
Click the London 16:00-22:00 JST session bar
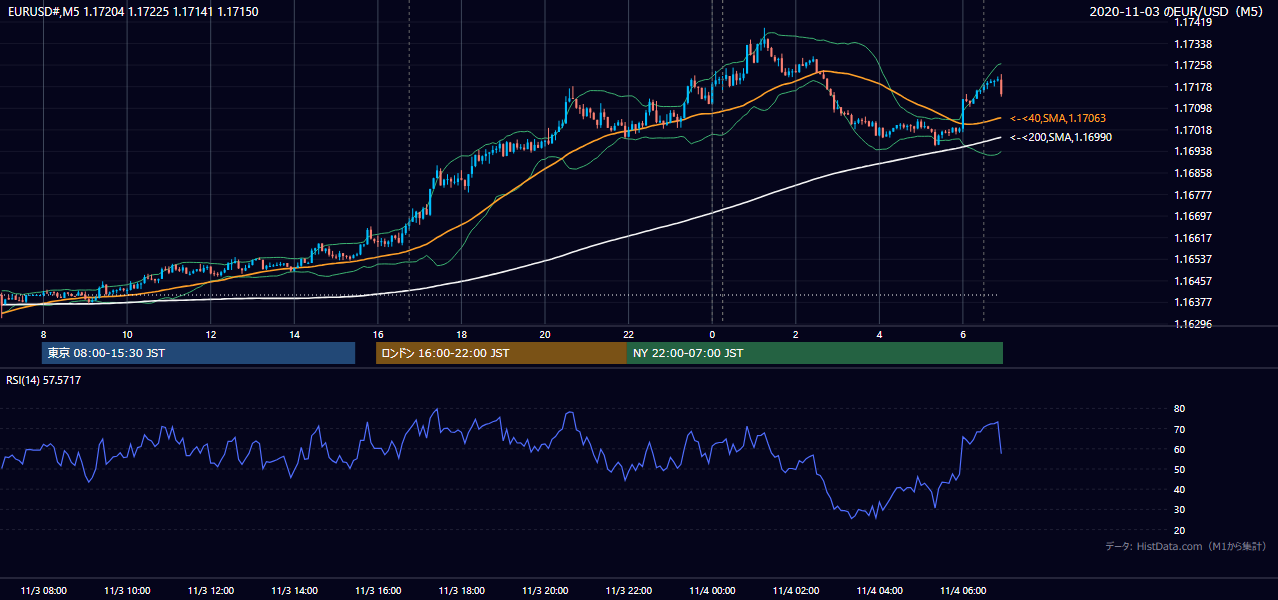tap(501, 353)
